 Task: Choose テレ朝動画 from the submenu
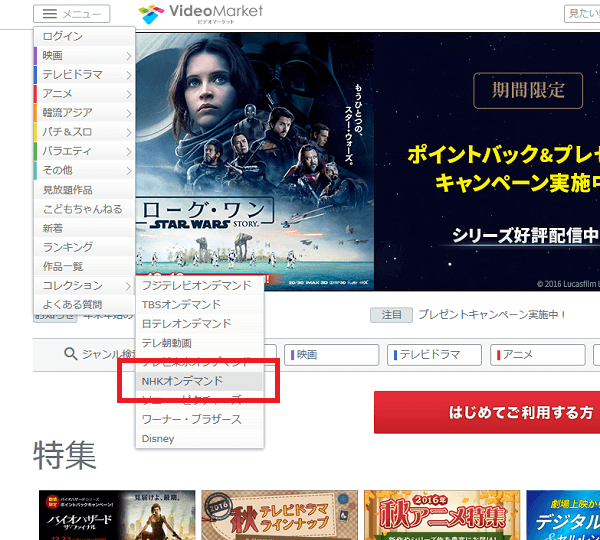pos(200,343)
